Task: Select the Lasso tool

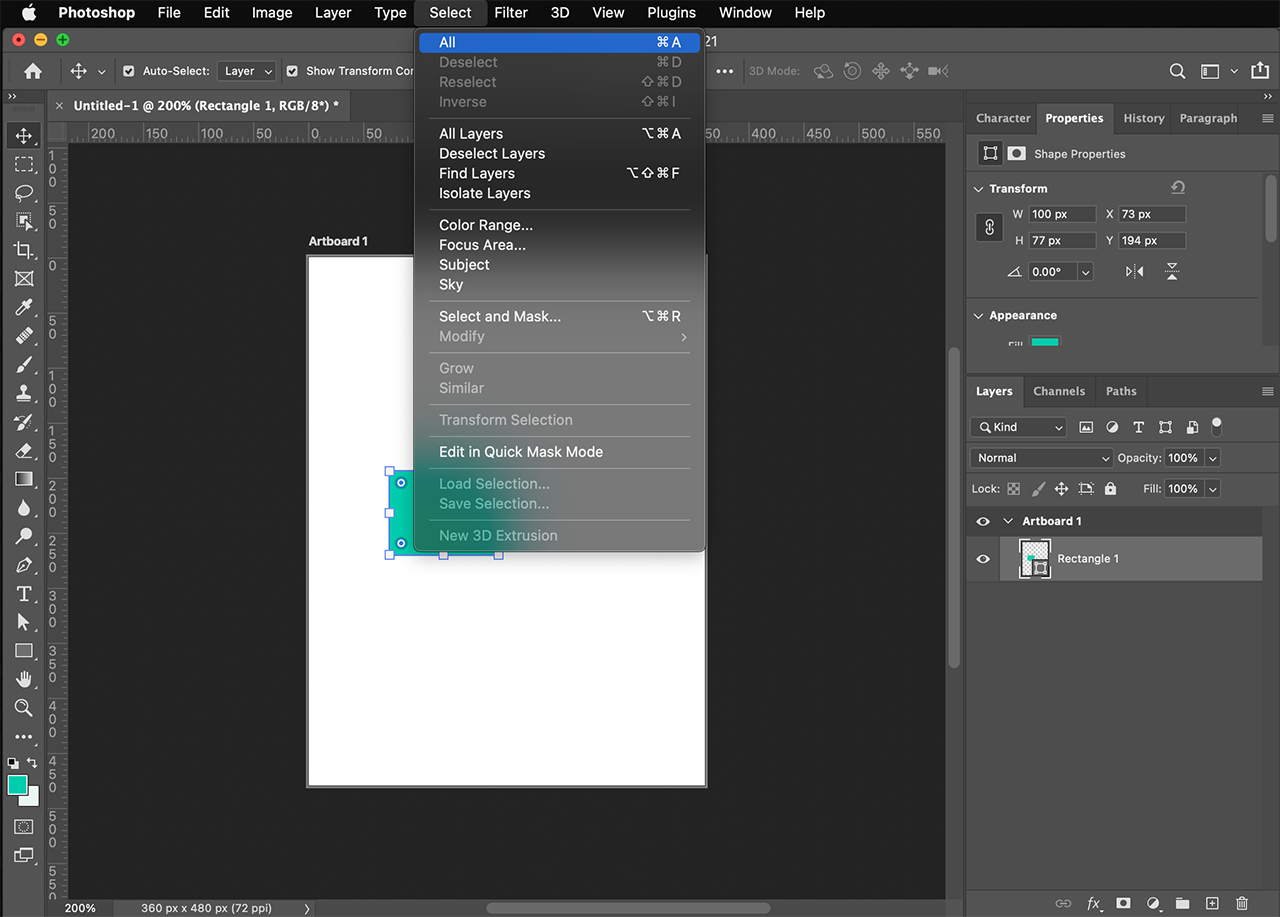Action: click(x=24, y=192)
